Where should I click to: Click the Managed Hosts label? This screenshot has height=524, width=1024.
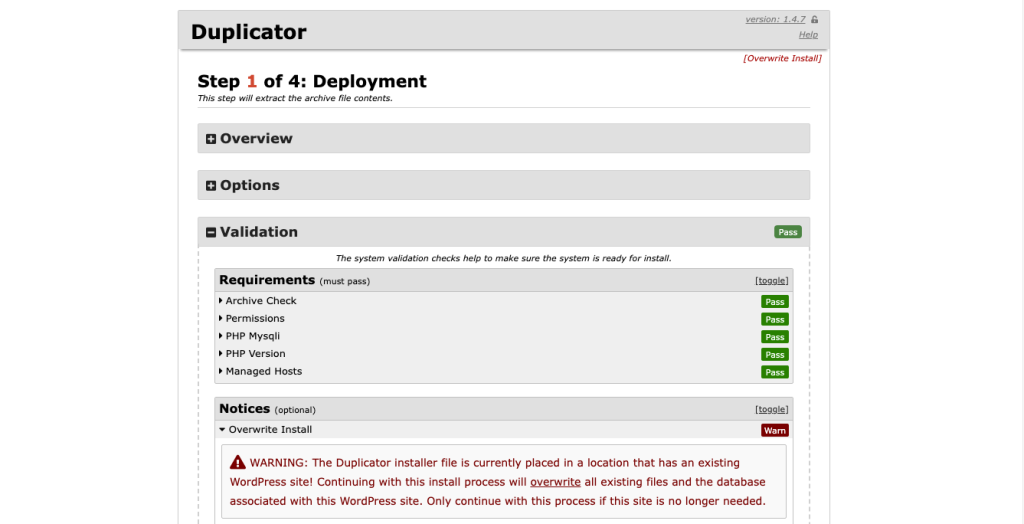point(264,371)
